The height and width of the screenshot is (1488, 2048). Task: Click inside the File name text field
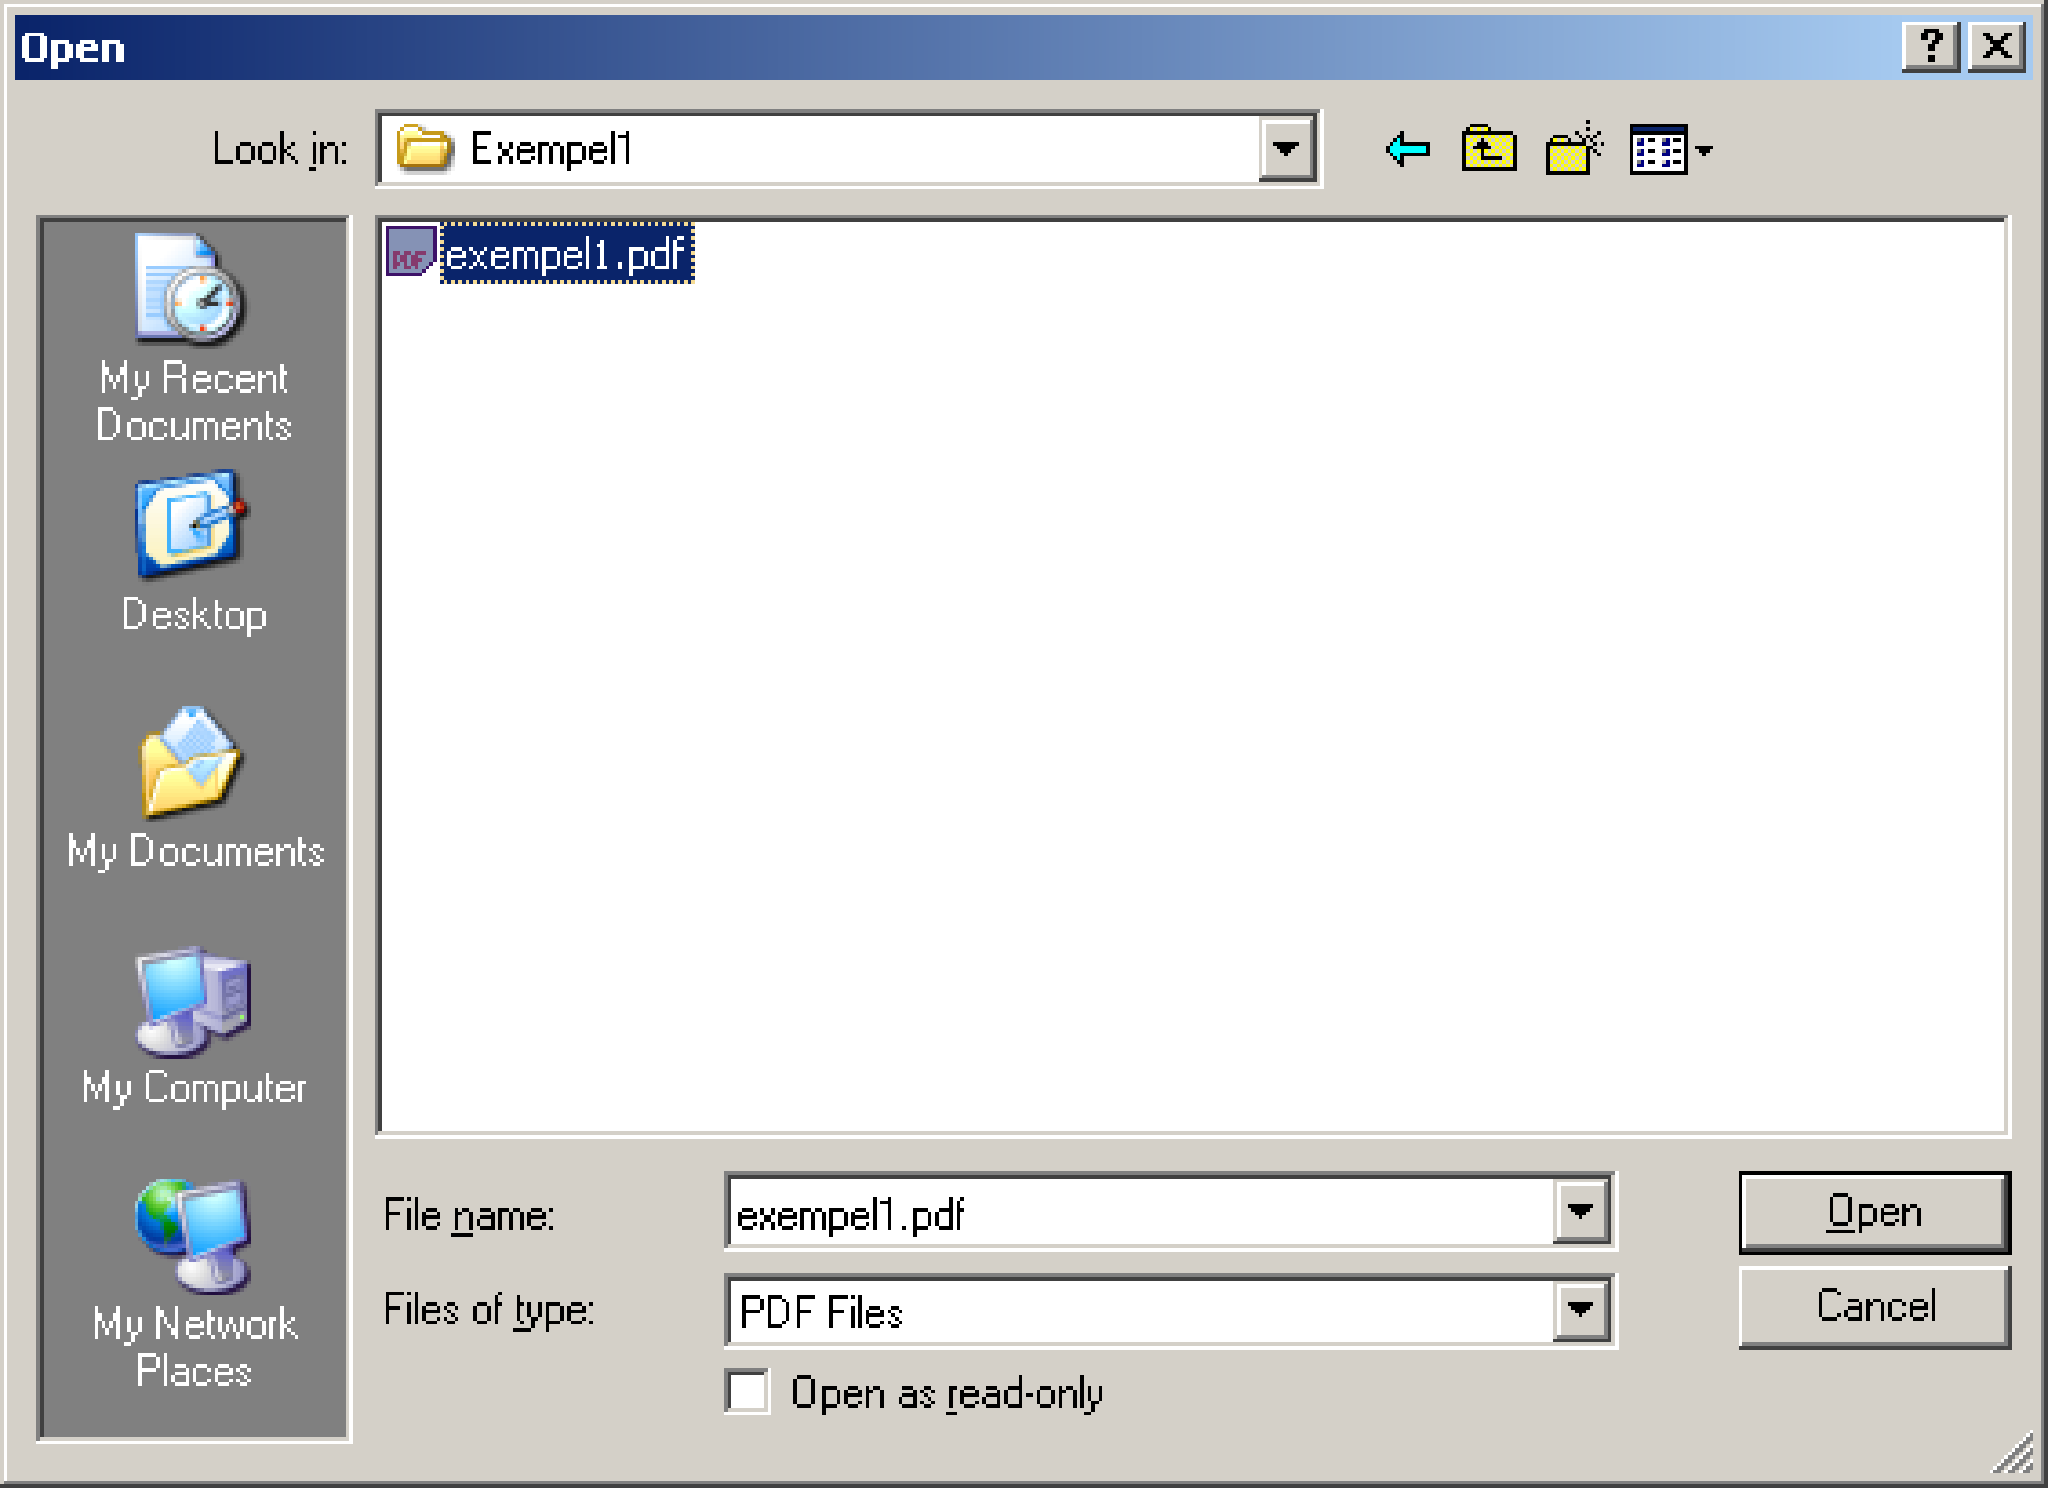pos(1140,1212)
